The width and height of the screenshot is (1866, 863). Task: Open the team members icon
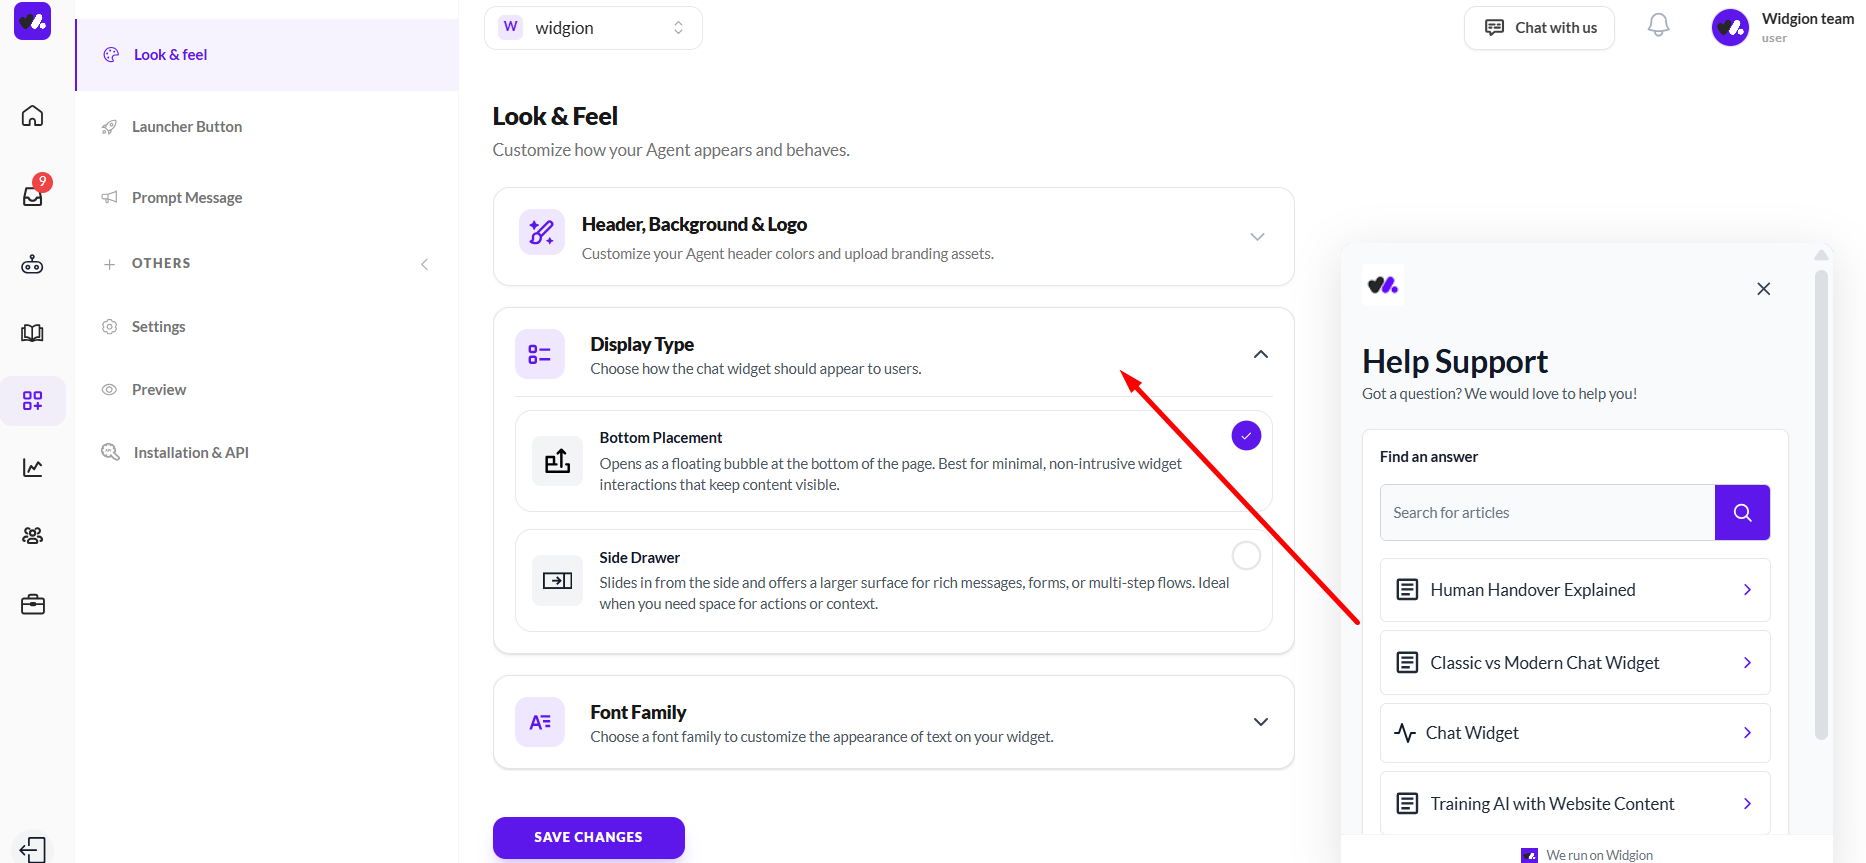(x=33, y=536)
